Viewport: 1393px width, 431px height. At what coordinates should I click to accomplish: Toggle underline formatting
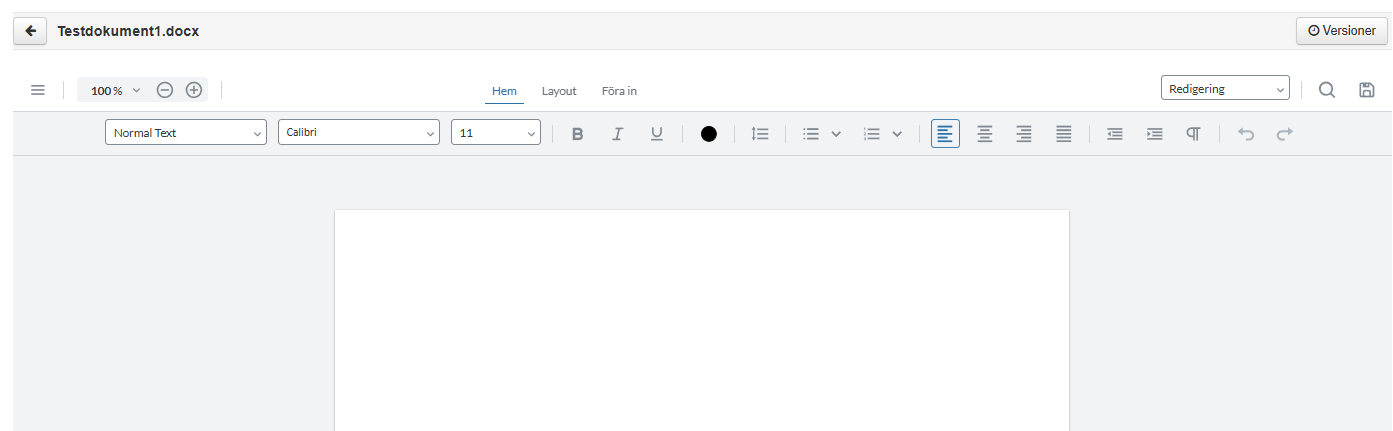pyautogui.click(x=657, y=134)
